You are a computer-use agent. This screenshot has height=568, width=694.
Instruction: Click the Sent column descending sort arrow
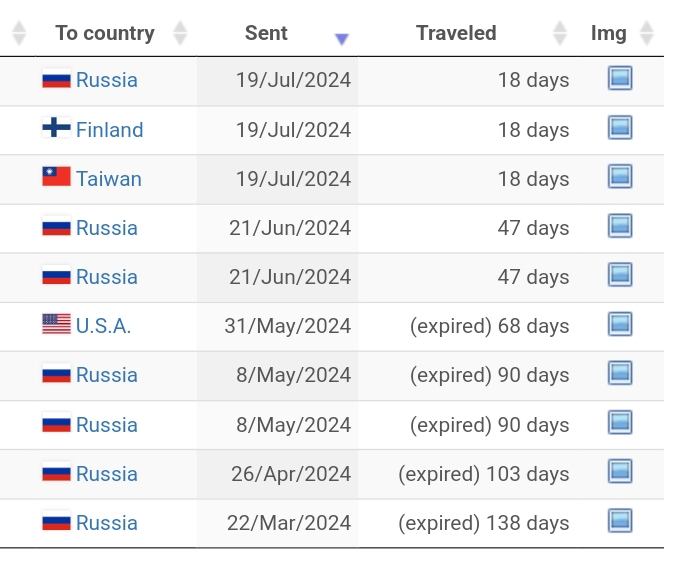[342, 39]
